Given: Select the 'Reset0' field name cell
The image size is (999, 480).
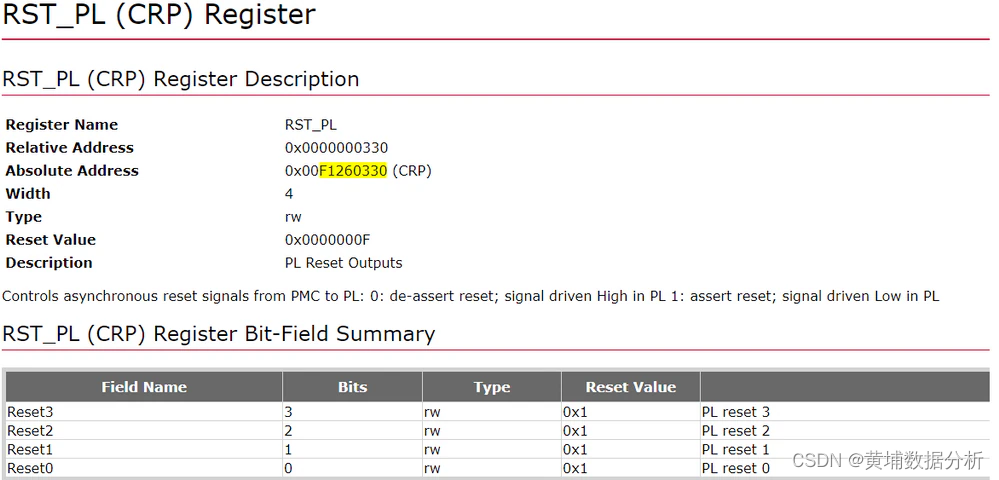Looking at the screenshot, I should (144, 468).
